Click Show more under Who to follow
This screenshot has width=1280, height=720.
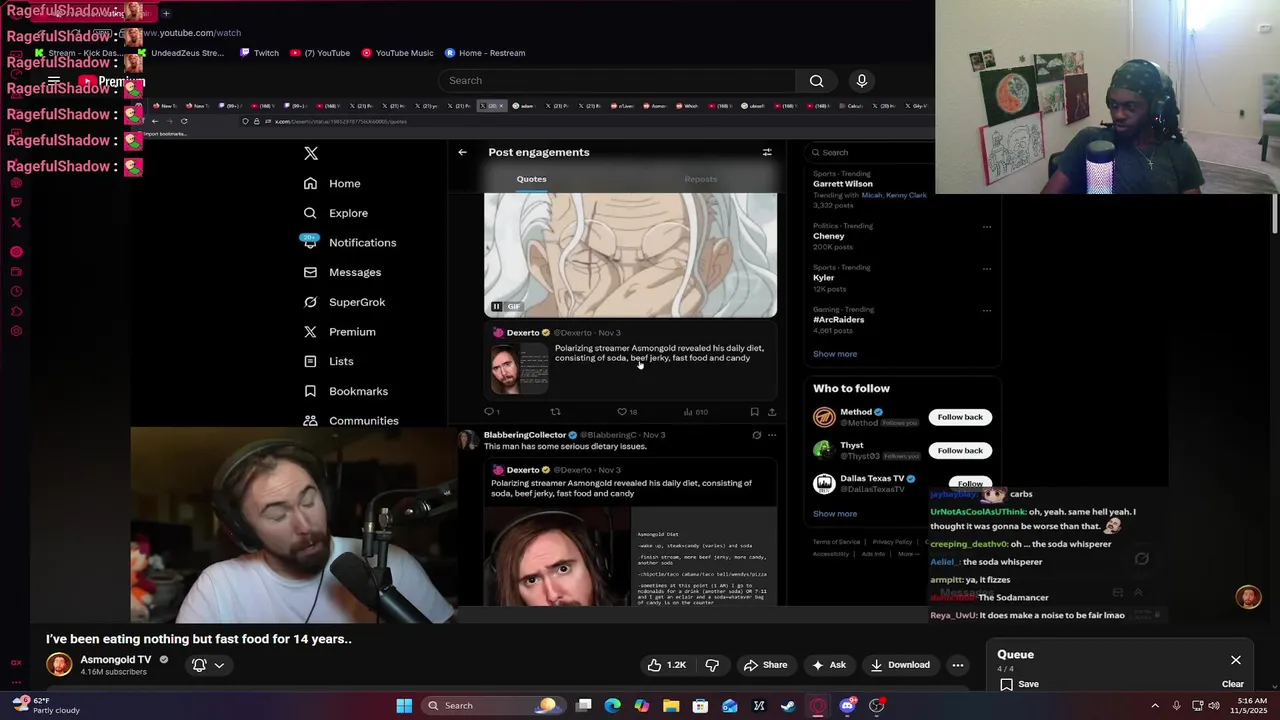[x=835, y=514]
